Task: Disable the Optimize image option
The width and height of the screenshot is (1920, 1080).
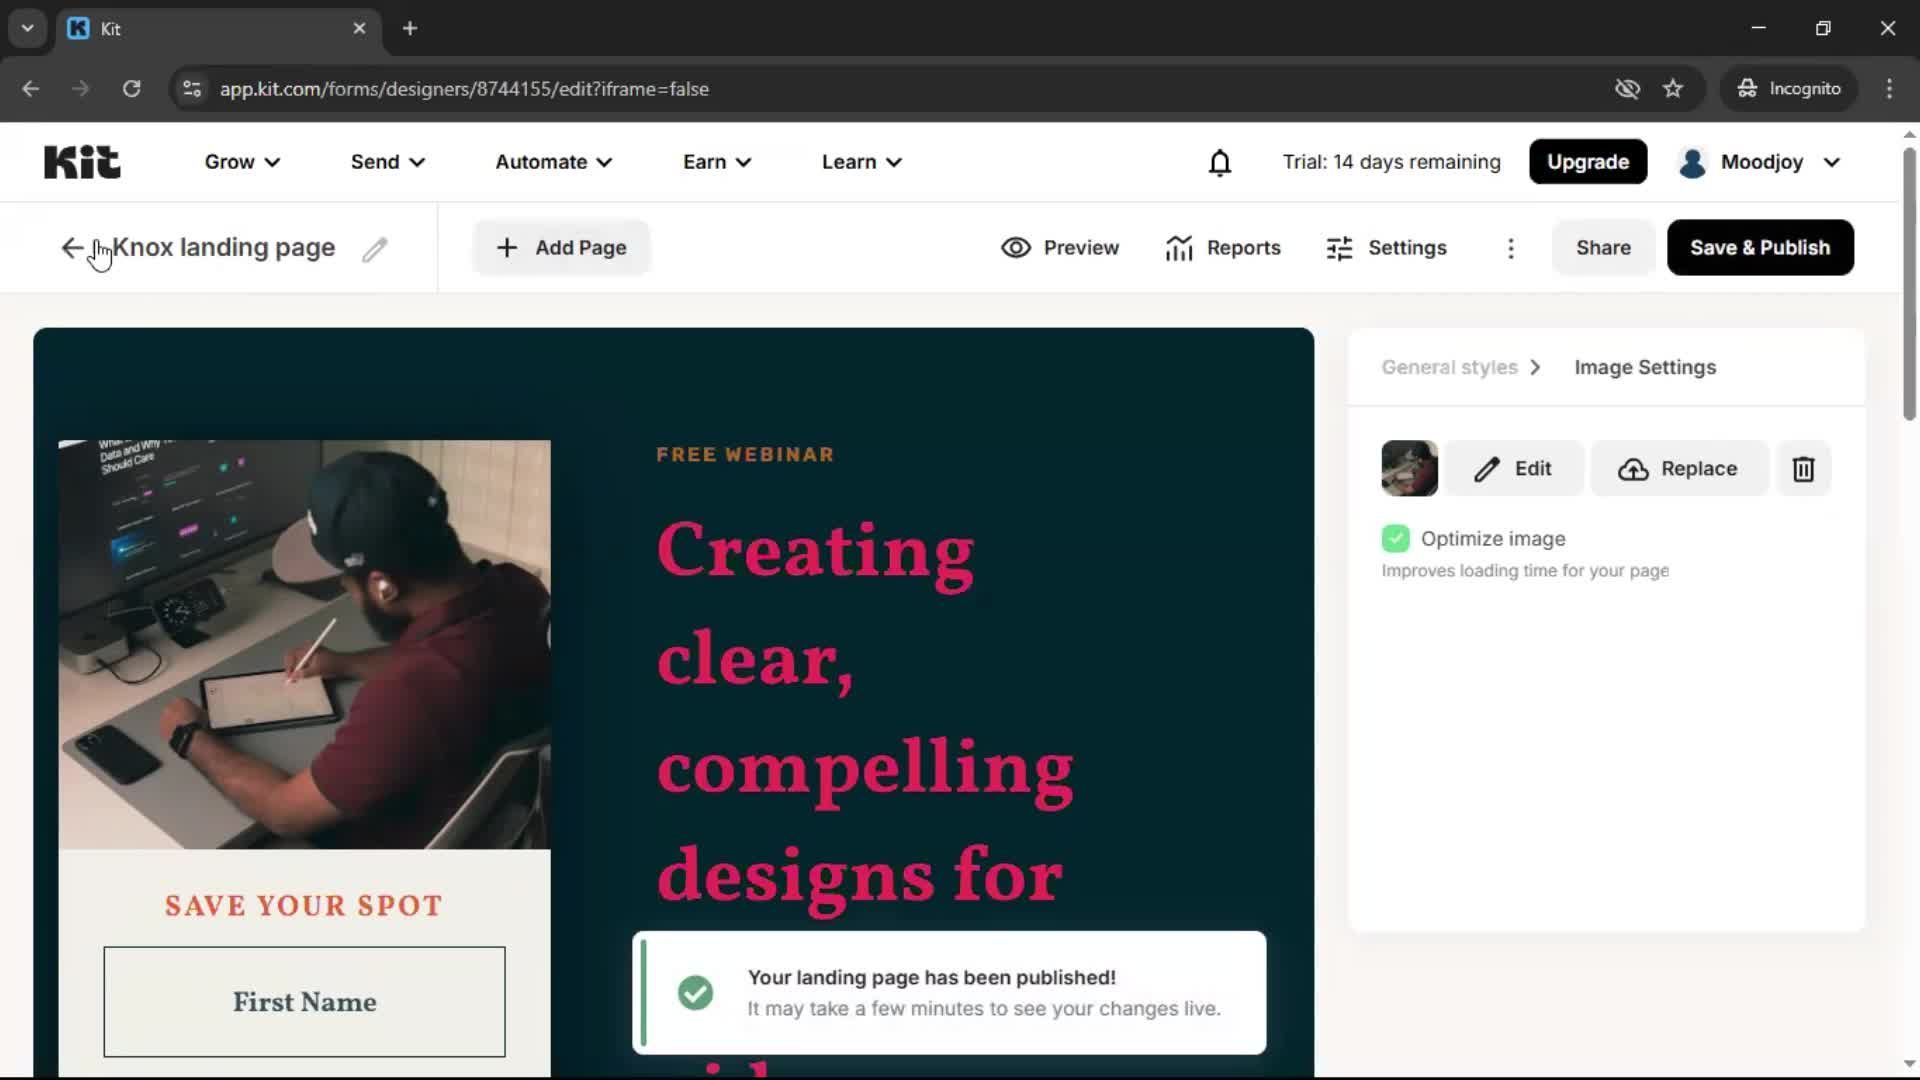Action: (1395, 538)
